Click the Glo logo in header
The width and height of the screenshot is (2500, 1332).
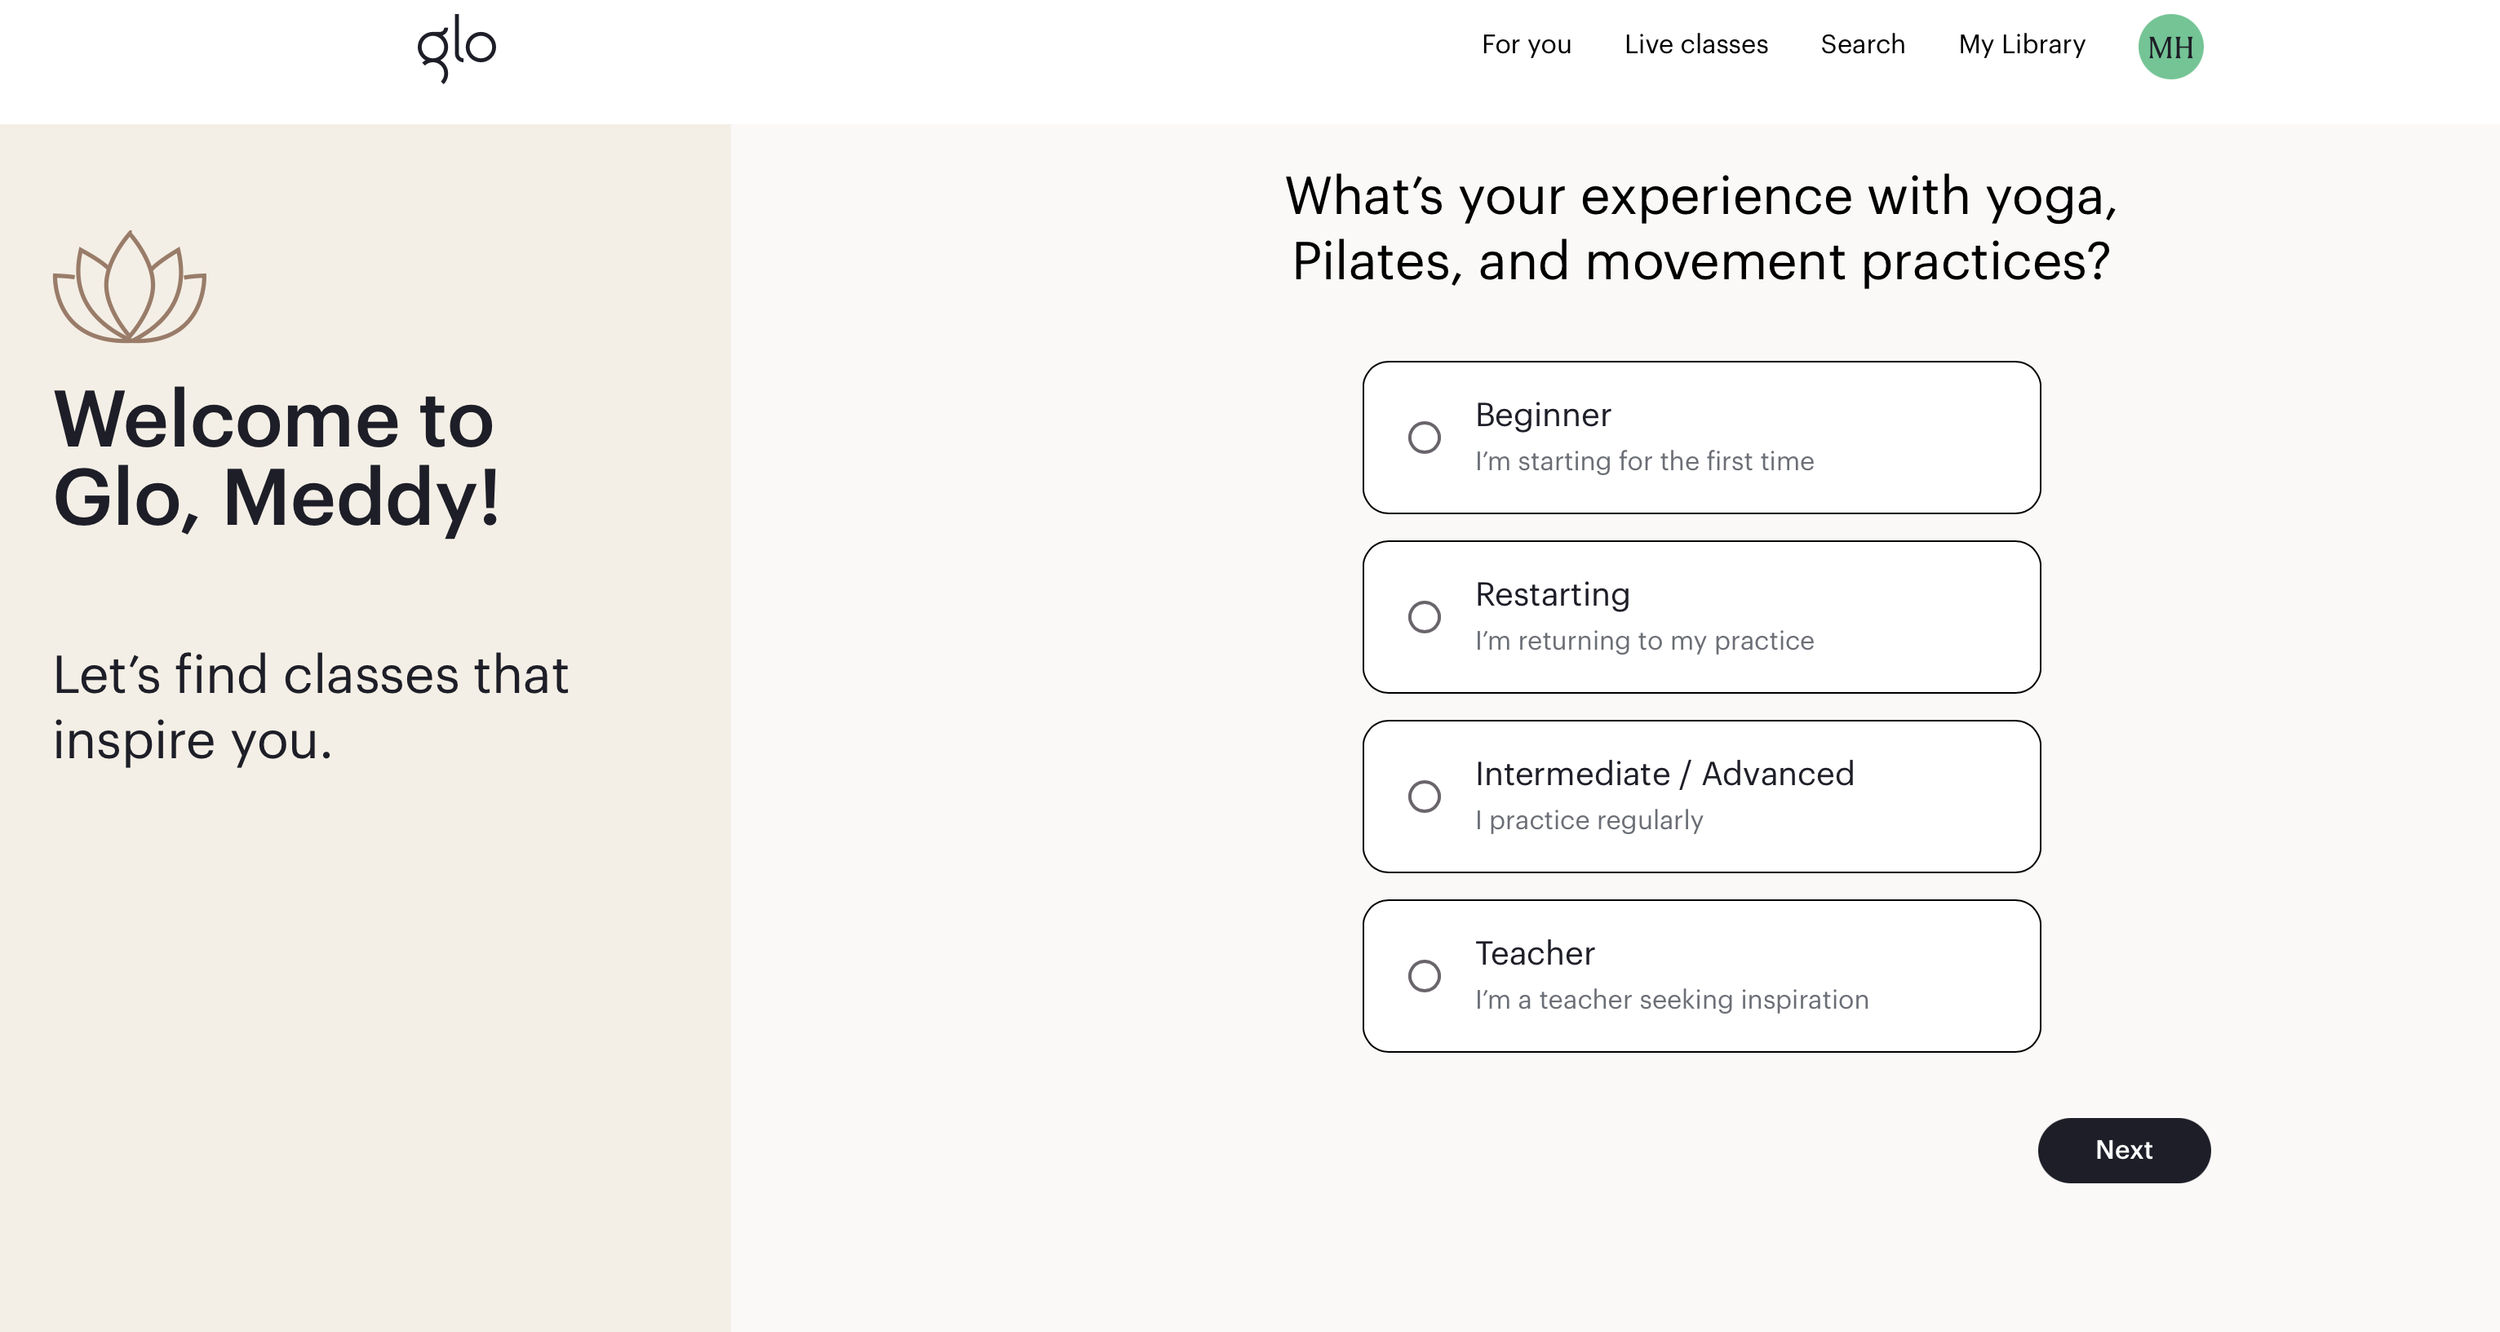point(456,48)
